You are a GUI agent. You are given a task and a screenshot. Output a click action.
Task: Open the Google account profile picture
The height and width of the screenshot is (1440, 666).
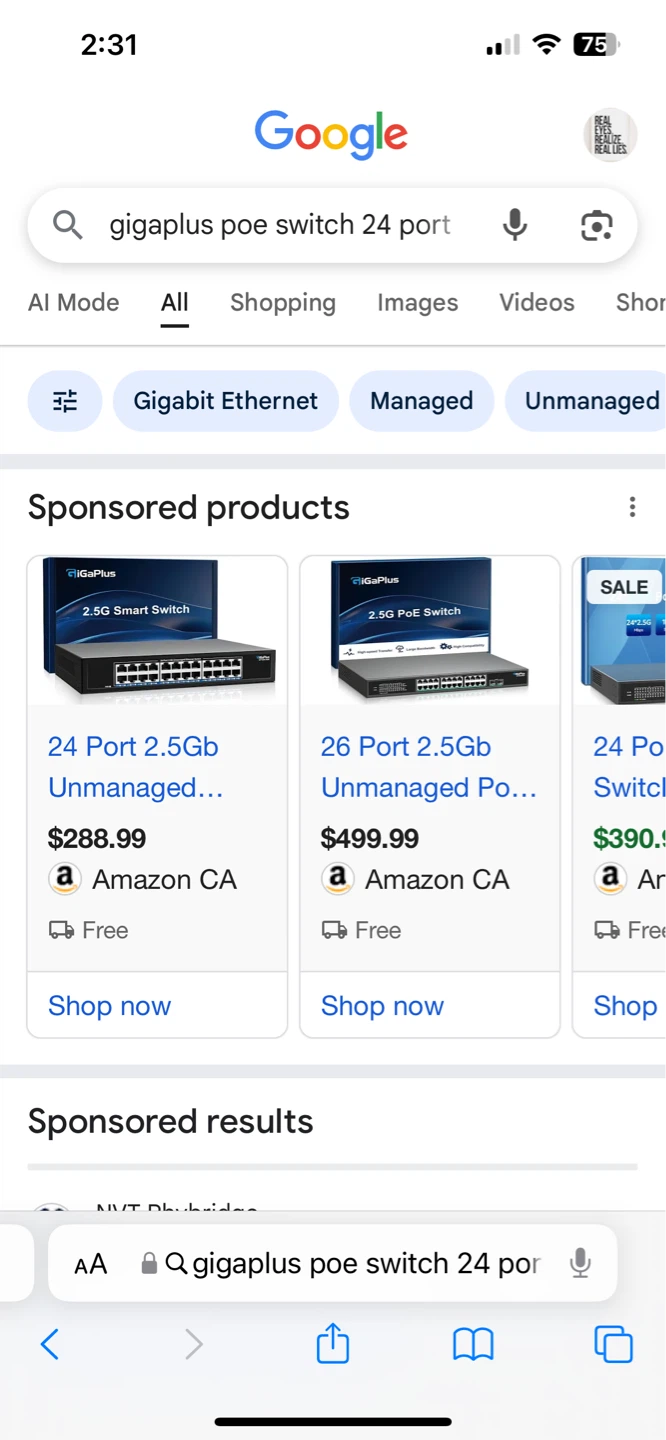tap(609, 135)
